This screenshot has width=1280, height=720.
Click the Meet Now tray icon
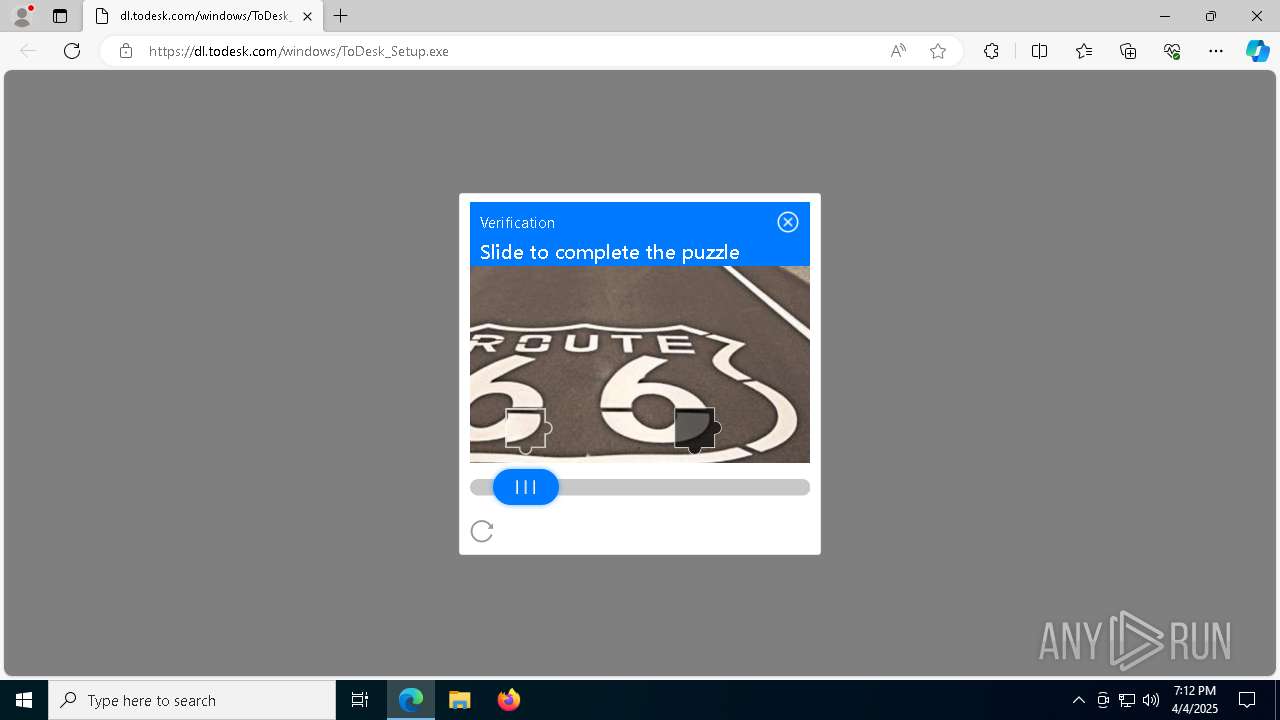click(1103, 700)
